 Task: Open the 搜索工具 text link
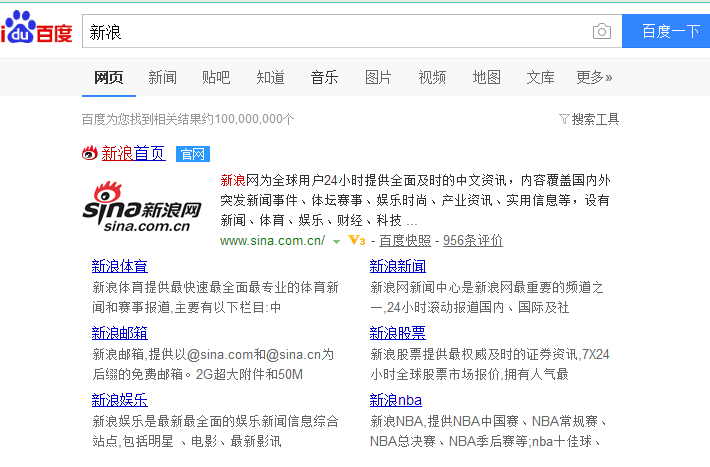595,119
